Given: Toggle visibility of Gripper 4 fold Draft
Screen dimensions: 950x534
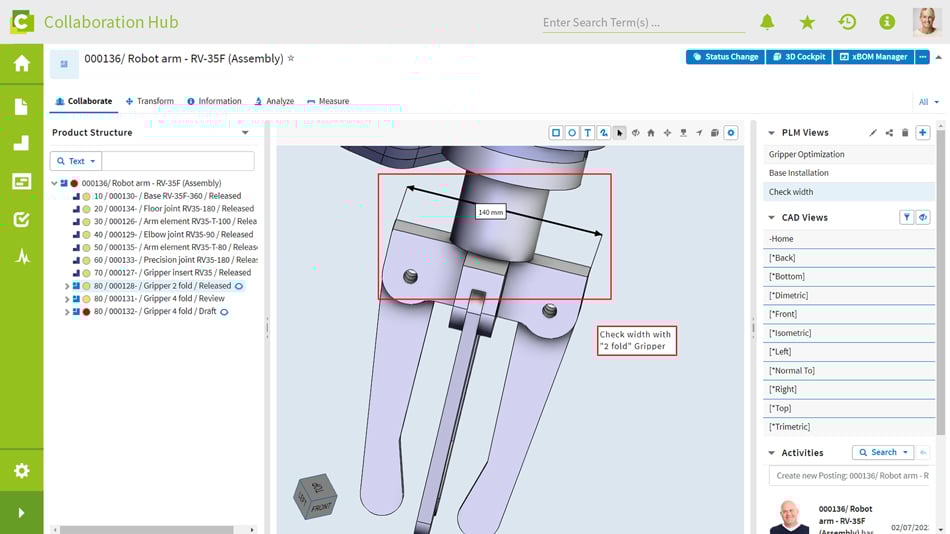Looking at the screenshot, I should point(224,312).
